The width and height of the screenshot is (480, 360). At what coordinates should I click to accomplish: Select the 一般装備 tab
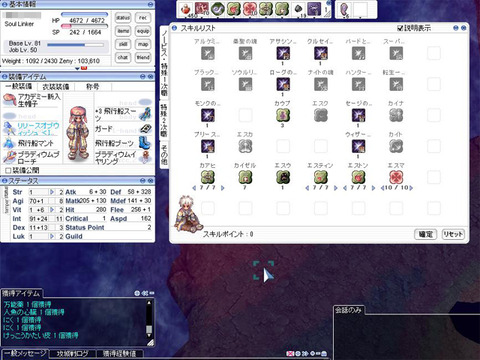tap(19, 87)
